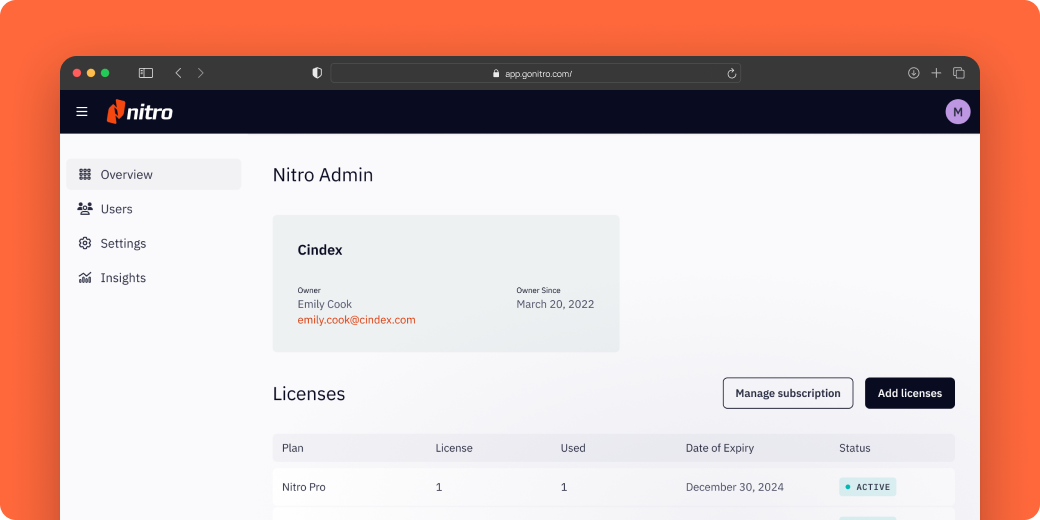This screenshot has height=520, width=1040.
Task: Select Users in the sidebar
Action: coord(116,209)
